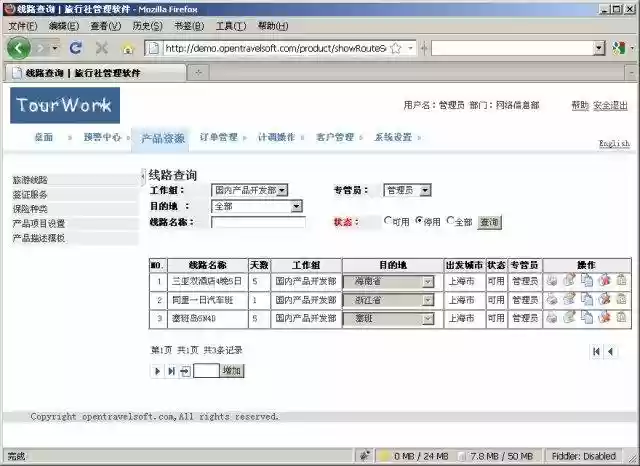Select the 停用 status radio button
Image resolution: width=640 pixels, height=466 pixels.
click(x=419, y=220)
